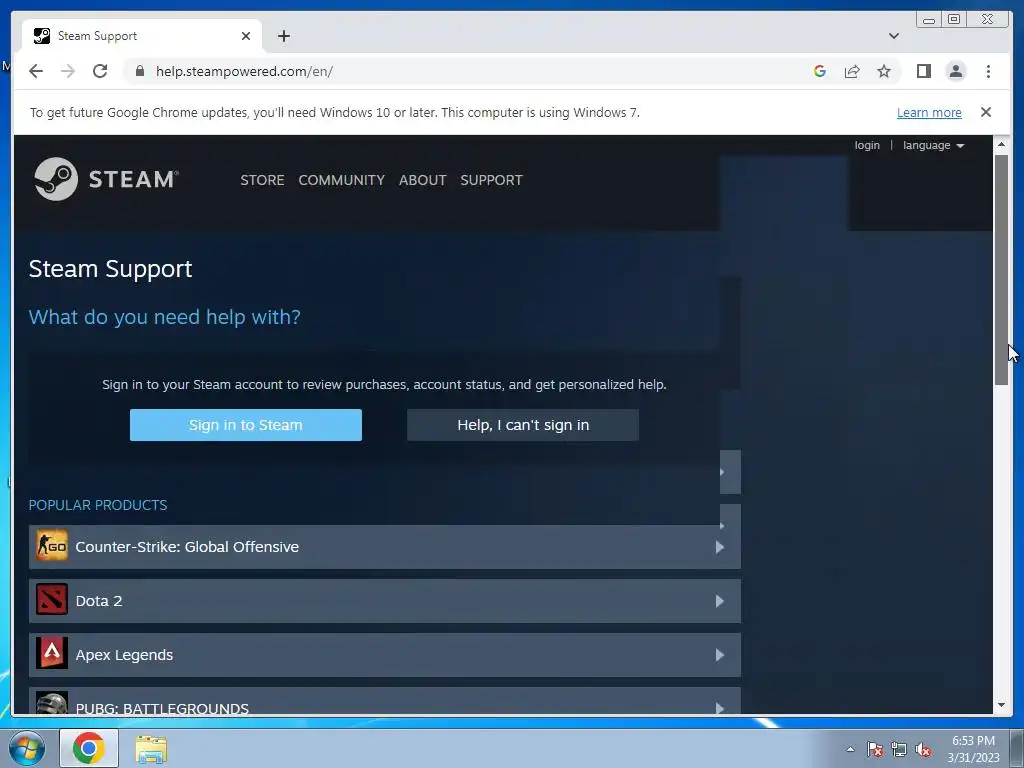This screenshot has width=1024, height=768.
Task: Select the Steam Support browser tab
Action: [142, 36]
